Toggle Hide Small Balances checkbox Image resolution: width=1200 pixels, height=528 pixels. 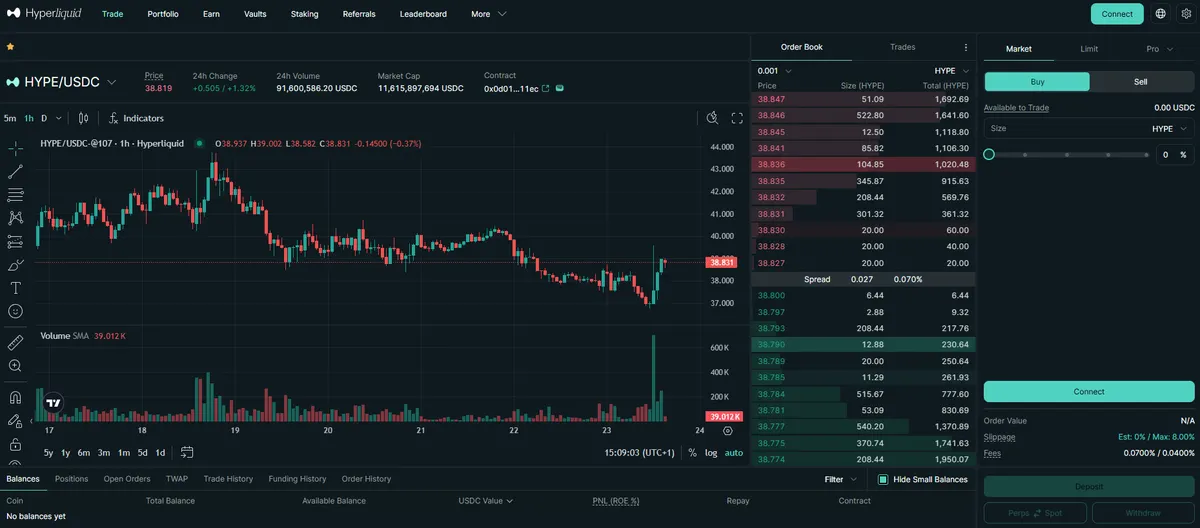click(x=883, y=479)
